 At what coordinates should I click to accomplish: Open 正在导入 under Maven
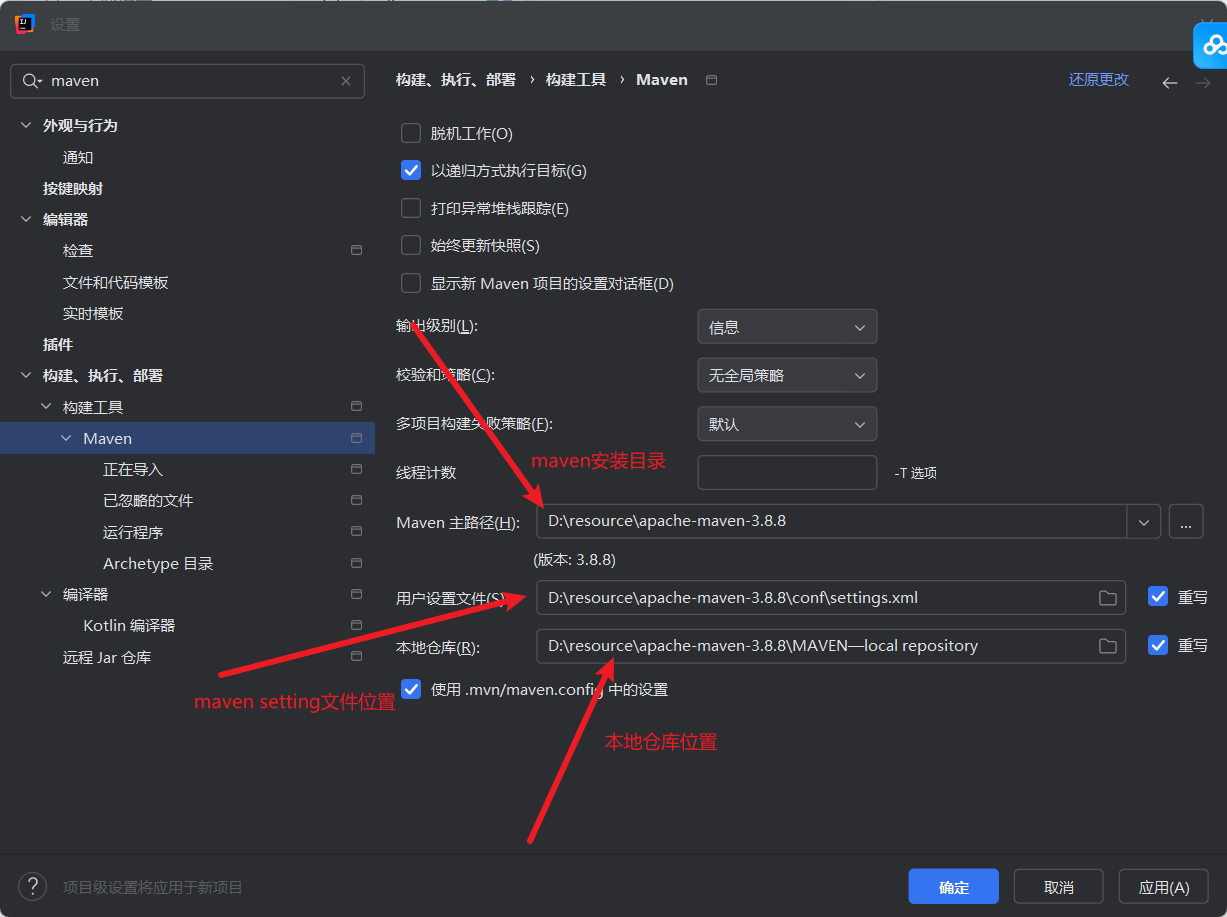click(x=133, y=469)
